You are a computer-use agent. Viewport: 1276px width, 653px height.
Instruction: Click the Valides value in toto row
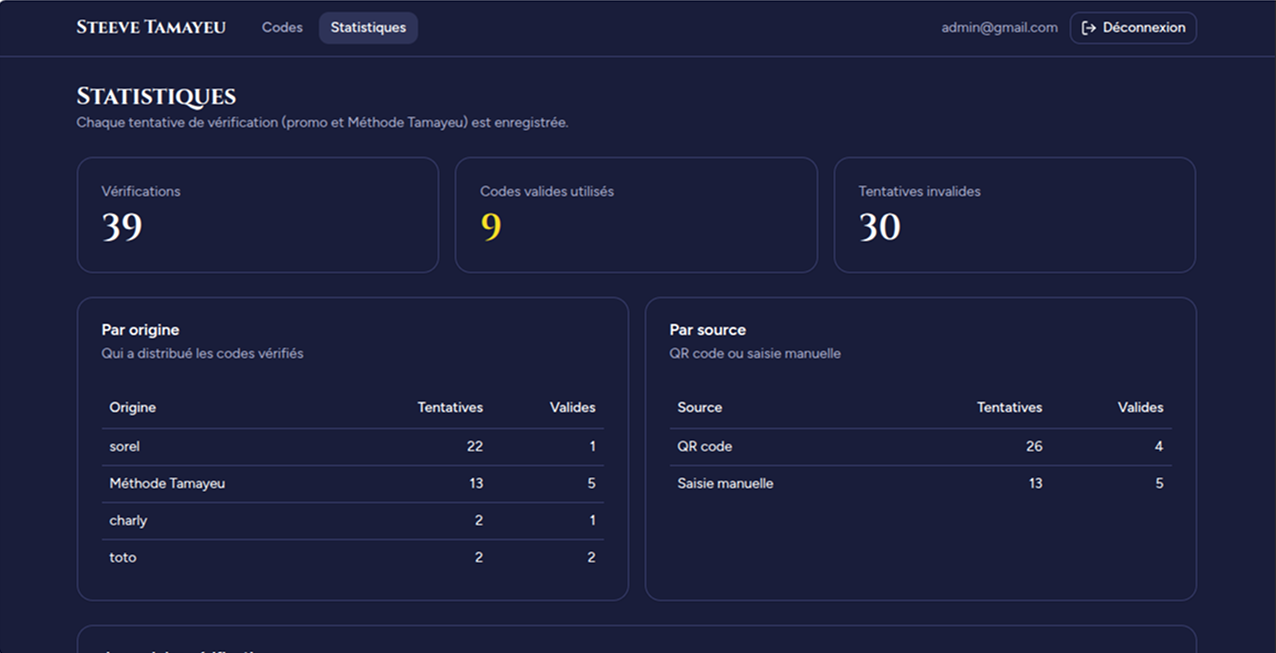591,557
